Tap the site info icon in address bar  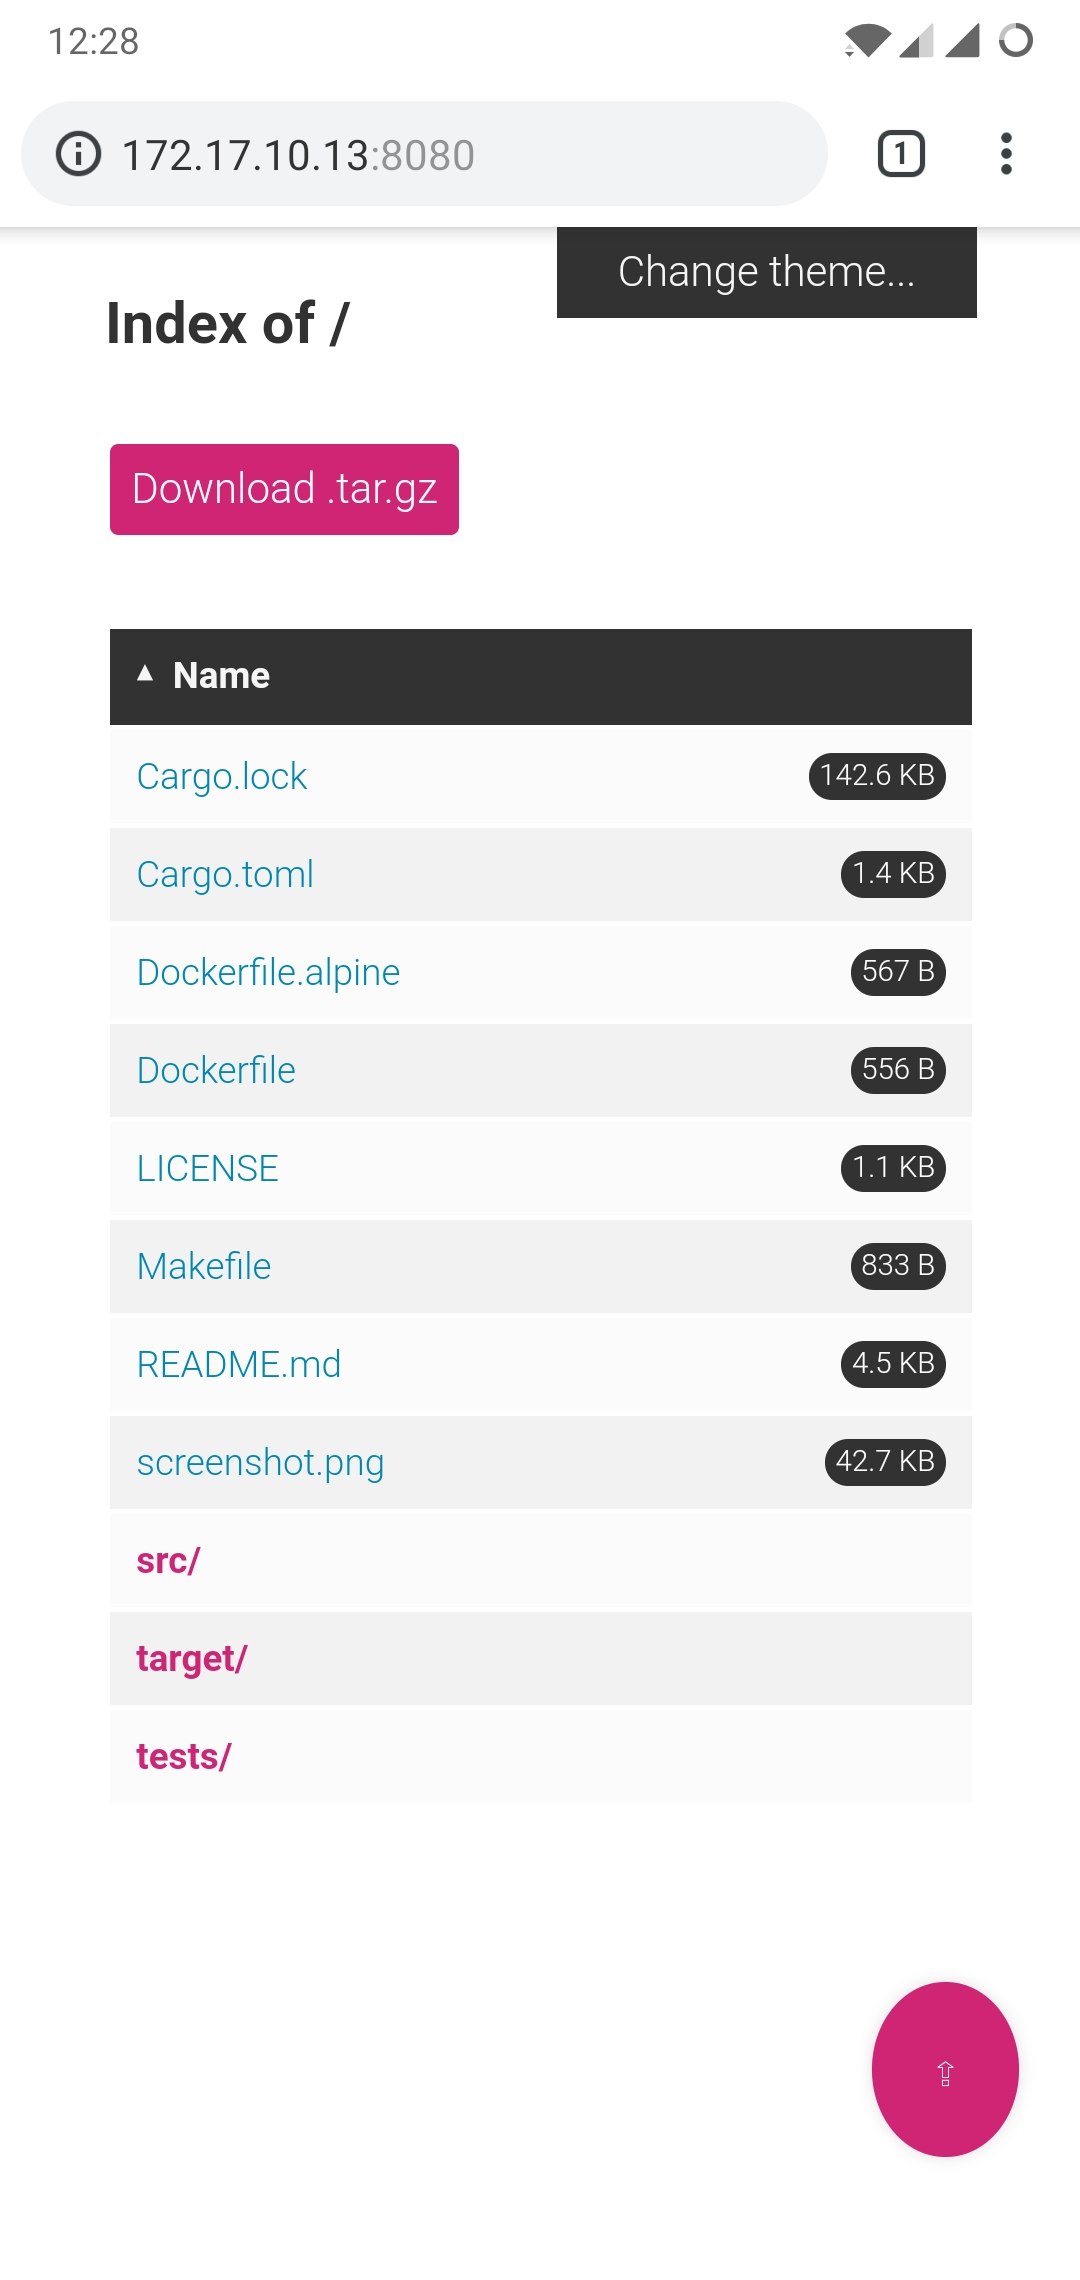78,154
